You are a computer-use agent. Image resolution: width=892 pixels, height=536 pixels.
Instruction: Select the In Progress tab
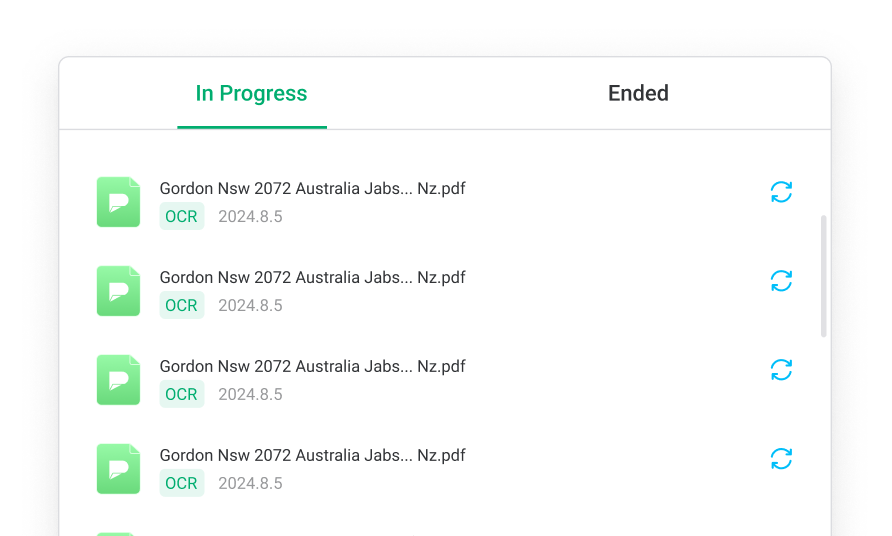tap(251, 94)
